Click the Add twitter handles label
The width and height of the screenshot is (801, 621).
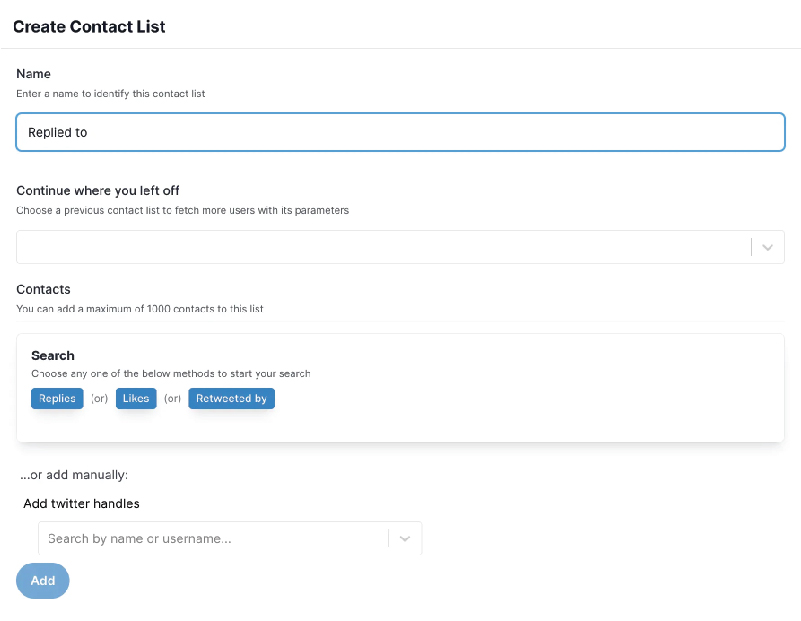click(81, 504)
